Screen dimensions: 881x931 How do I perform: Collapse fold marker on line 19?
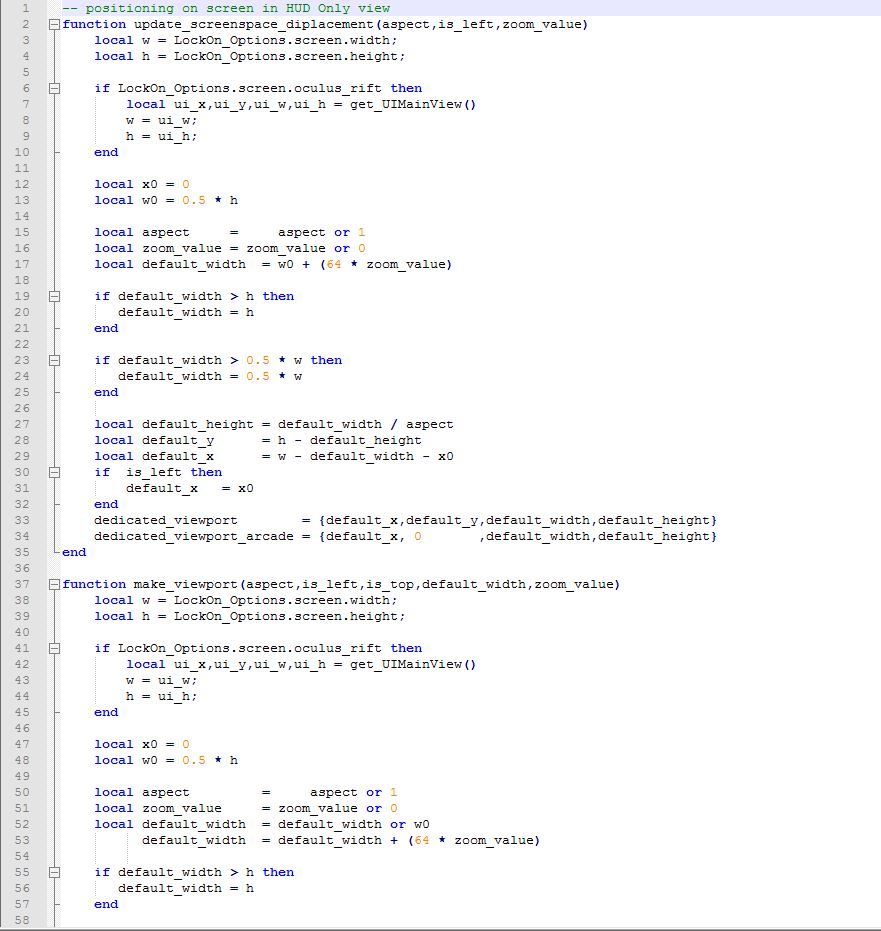coord(56,296)
